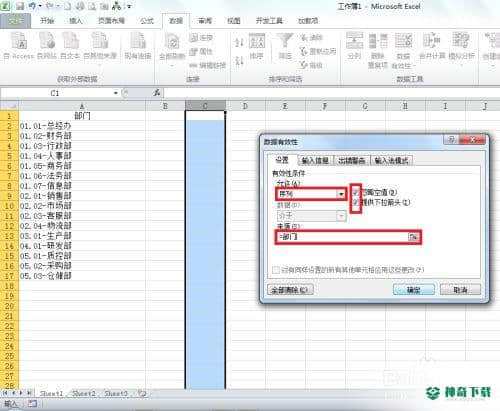Toggle the in-cell dropdown arrow checkbox
This screenshot has height=411, width=500.
pos(356,202)
